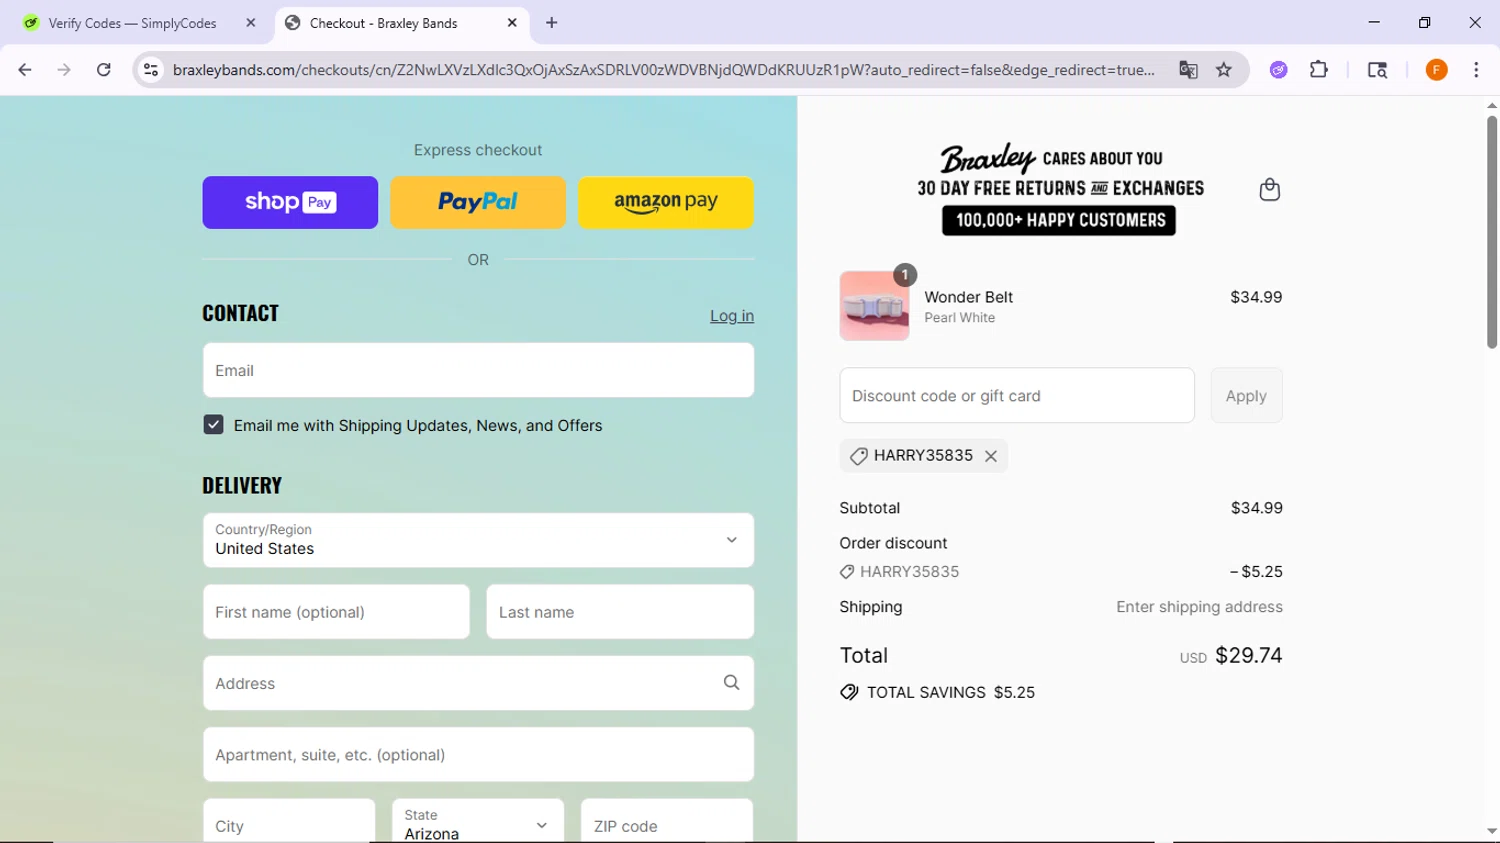Click the Discount code or gift card field

point(1017,396)
